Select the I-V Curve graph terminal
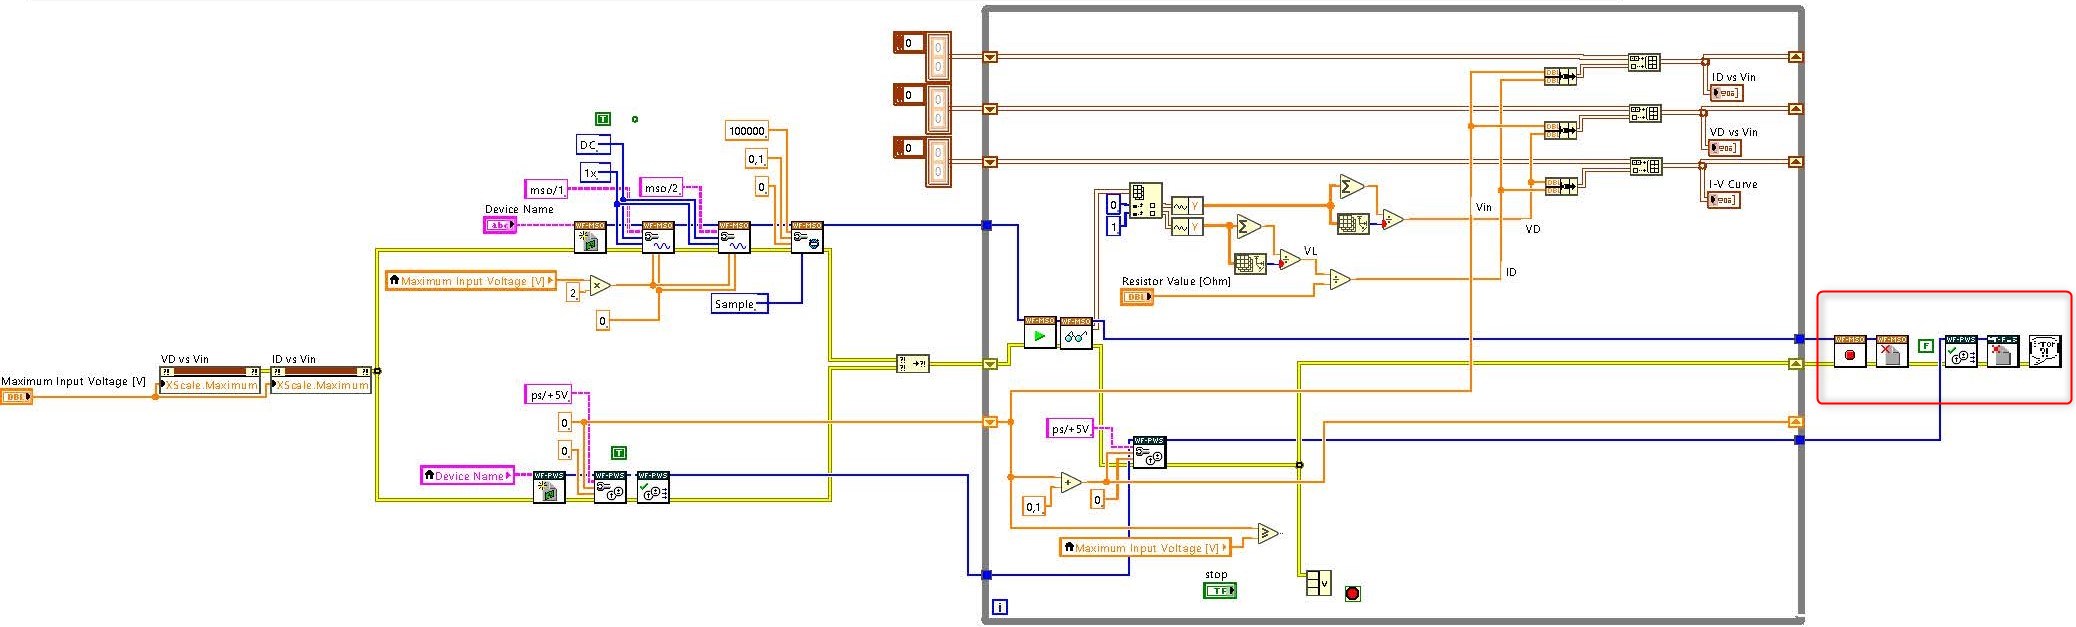Screen dimensions: 2076x627 (x=1725, y=200)
